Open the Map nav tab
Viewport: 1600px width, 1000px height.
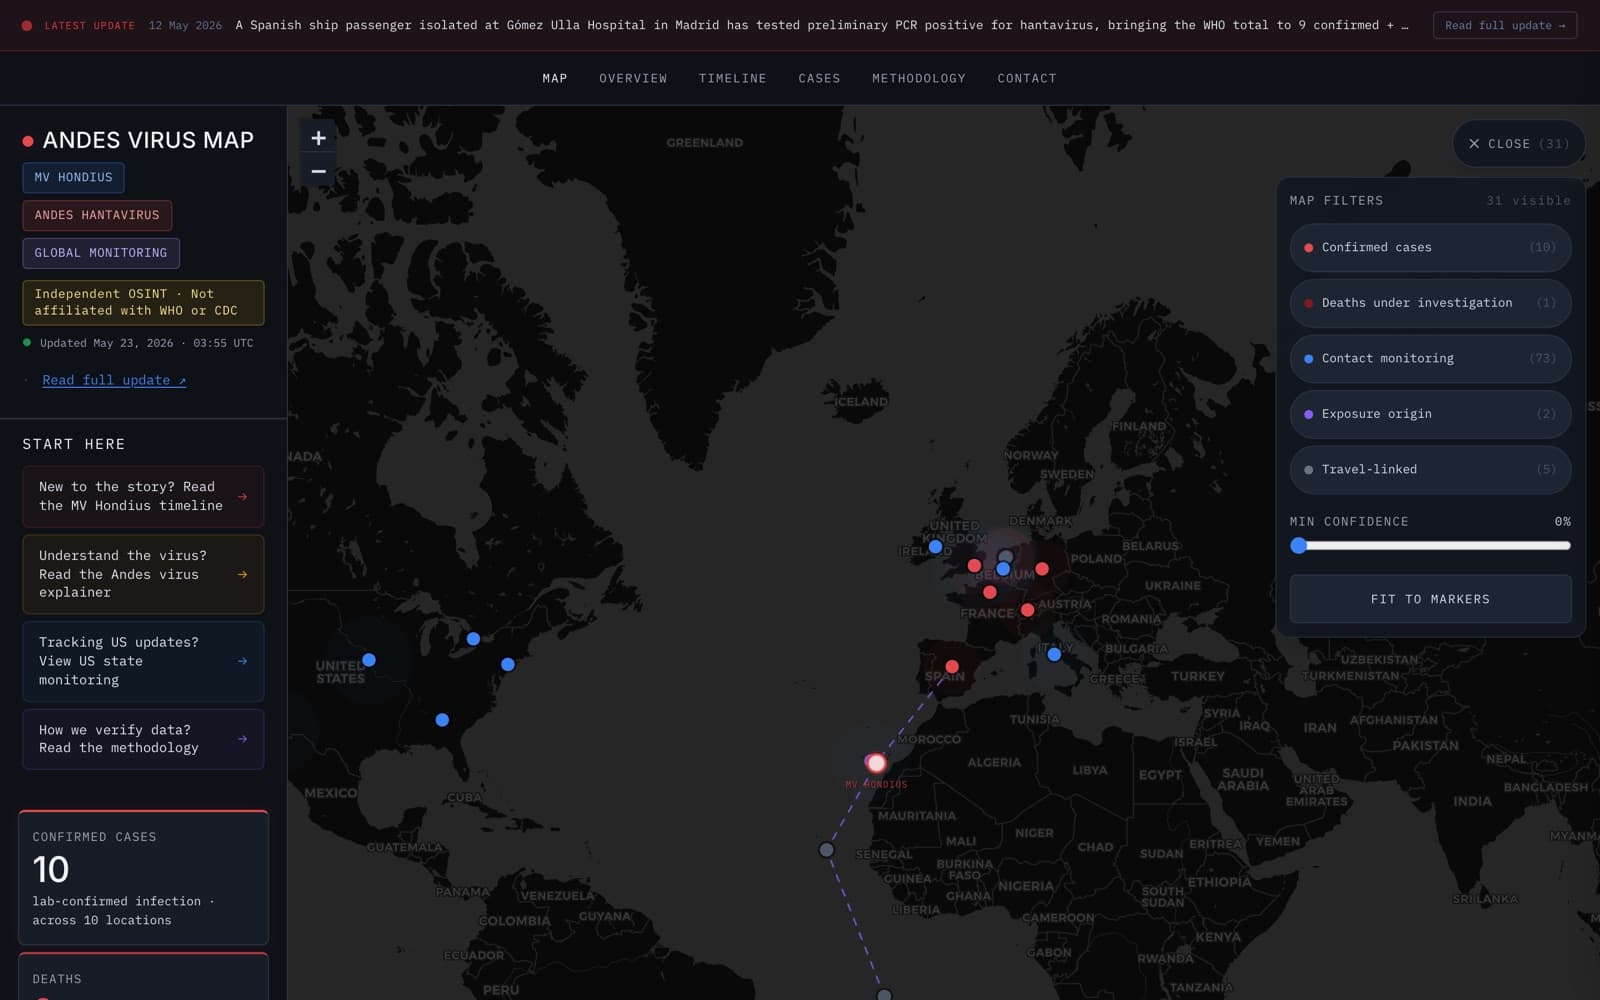coord(555,78)
